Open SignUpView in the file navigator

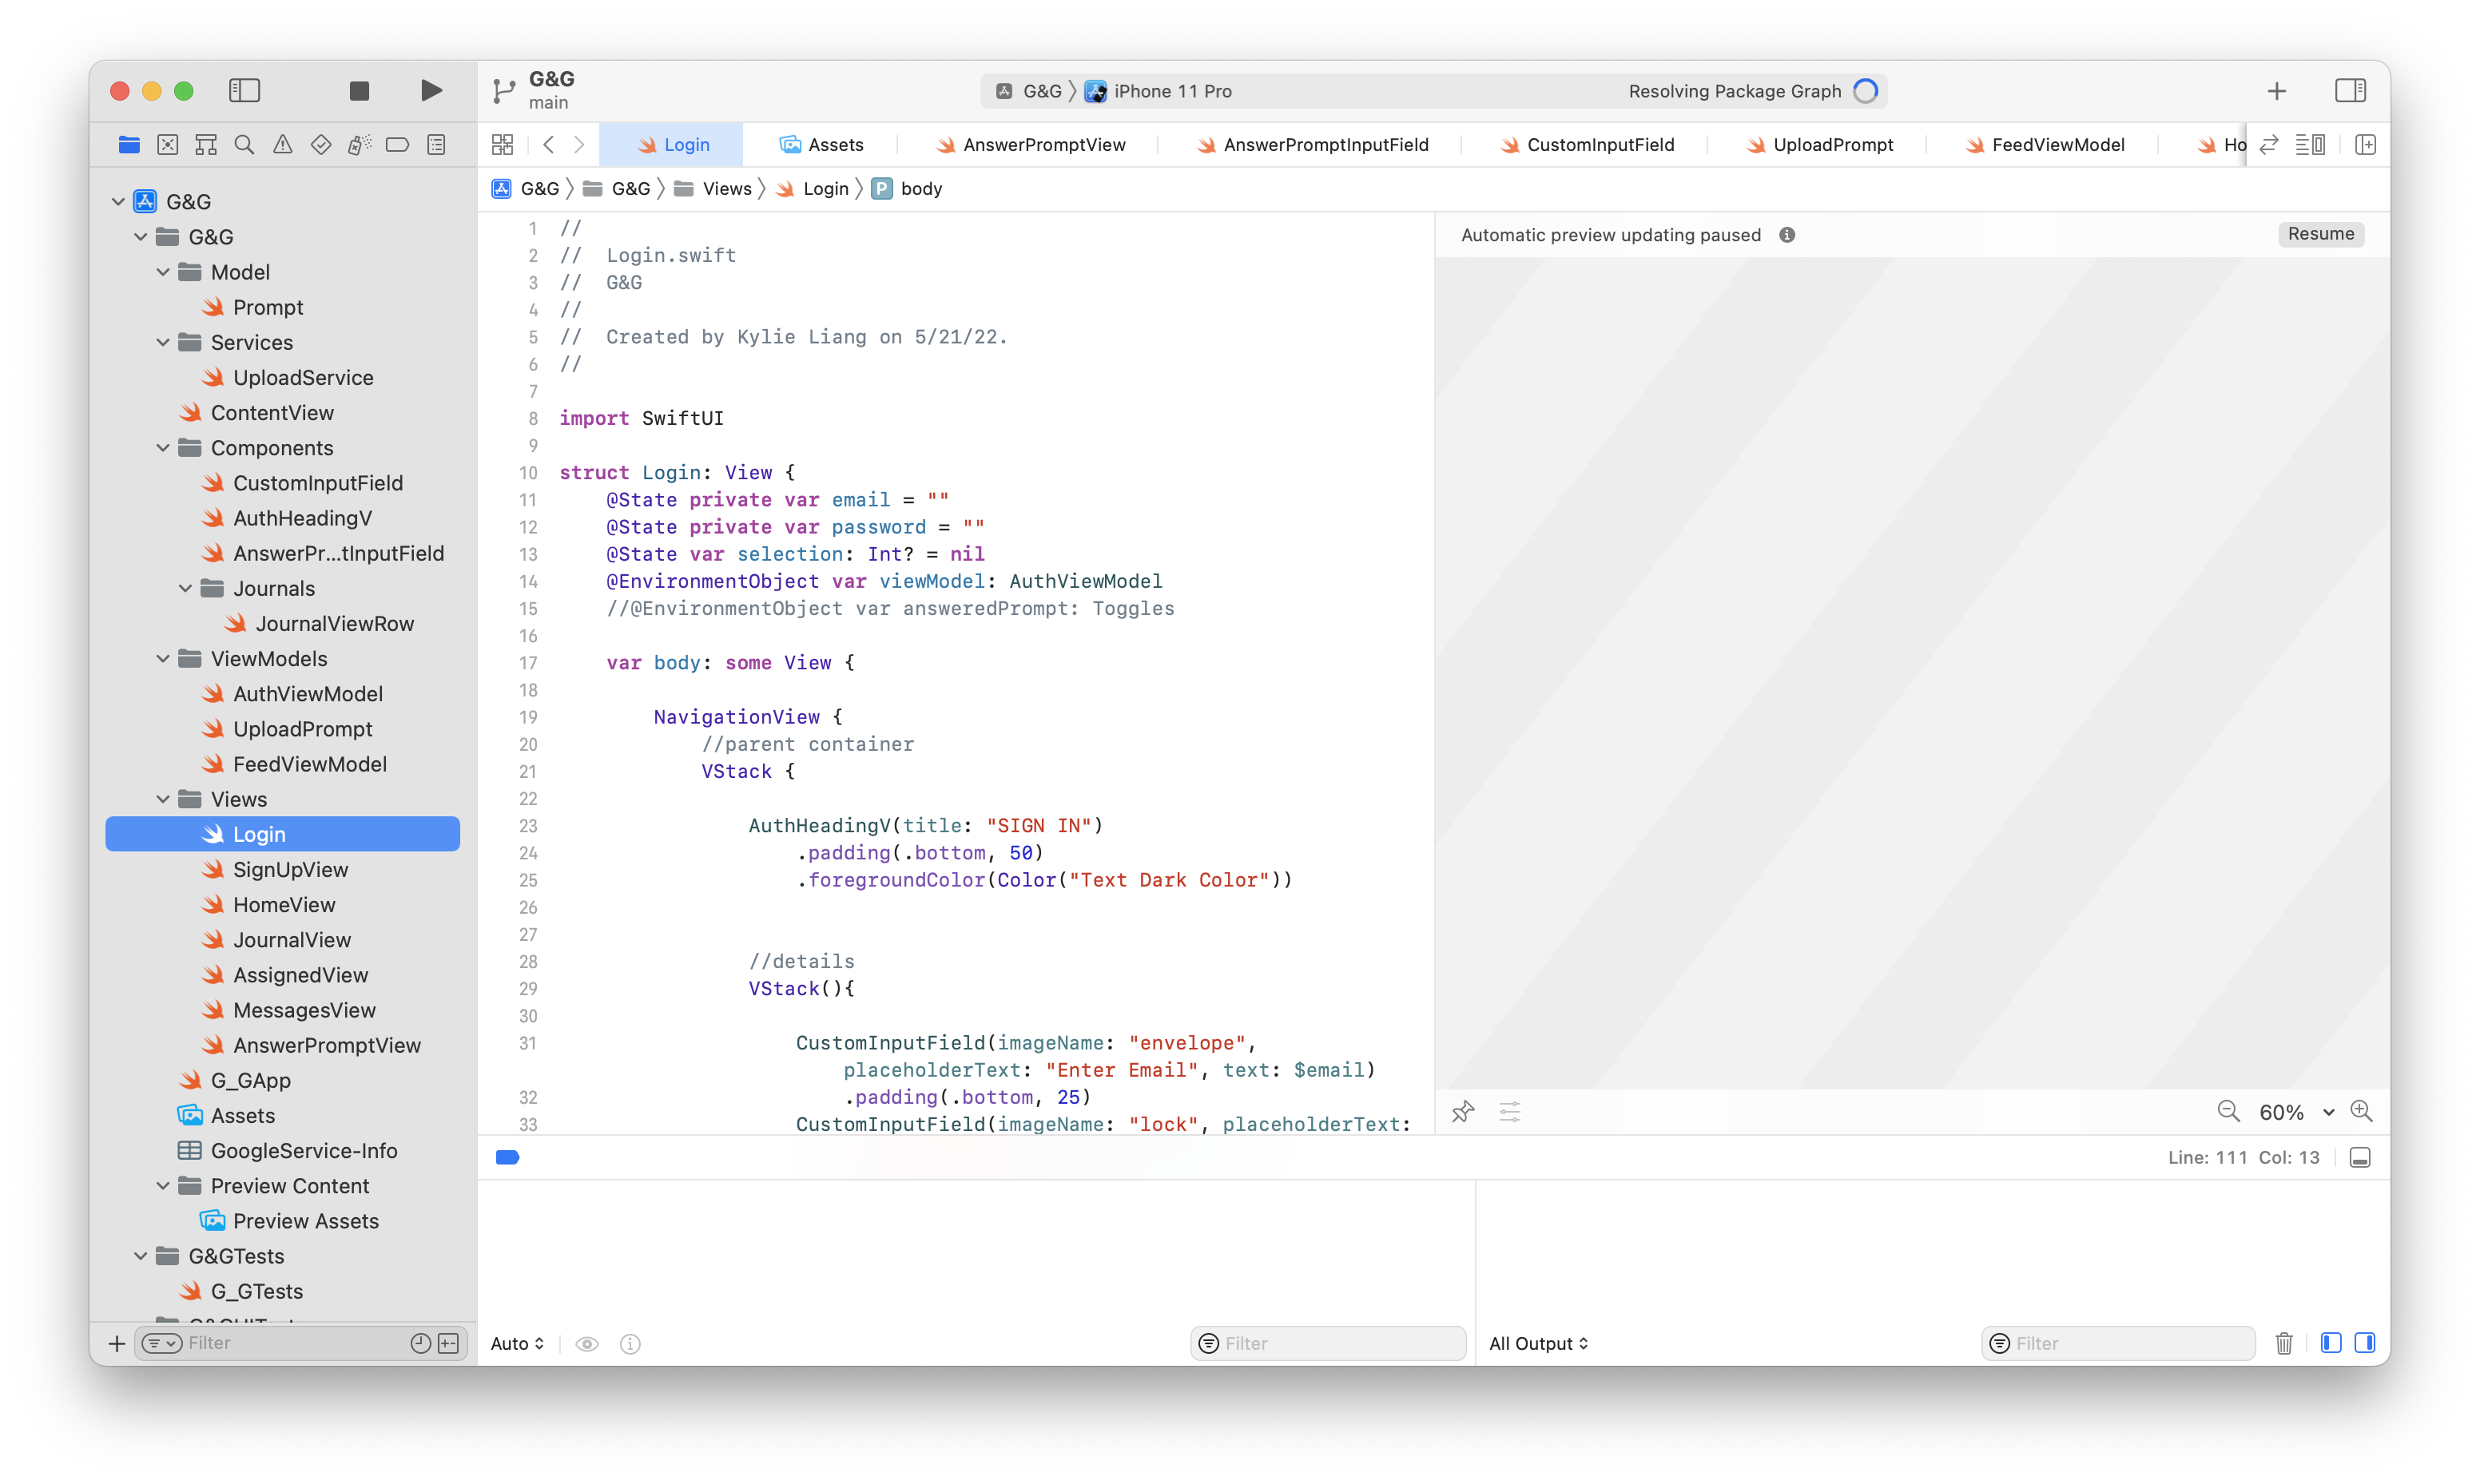[290, 870]
